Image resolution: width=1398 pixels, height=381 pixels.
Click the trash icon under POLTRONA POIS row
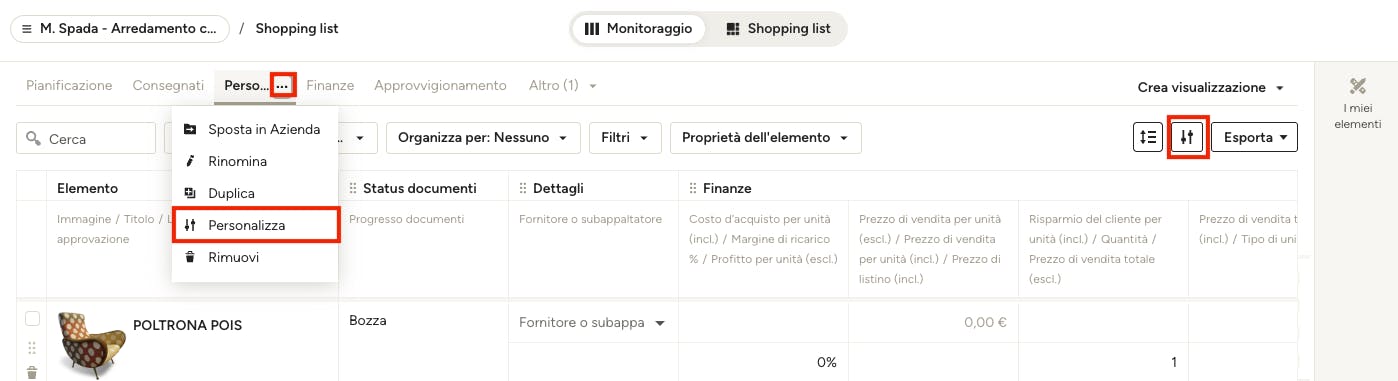pos(32,372)
